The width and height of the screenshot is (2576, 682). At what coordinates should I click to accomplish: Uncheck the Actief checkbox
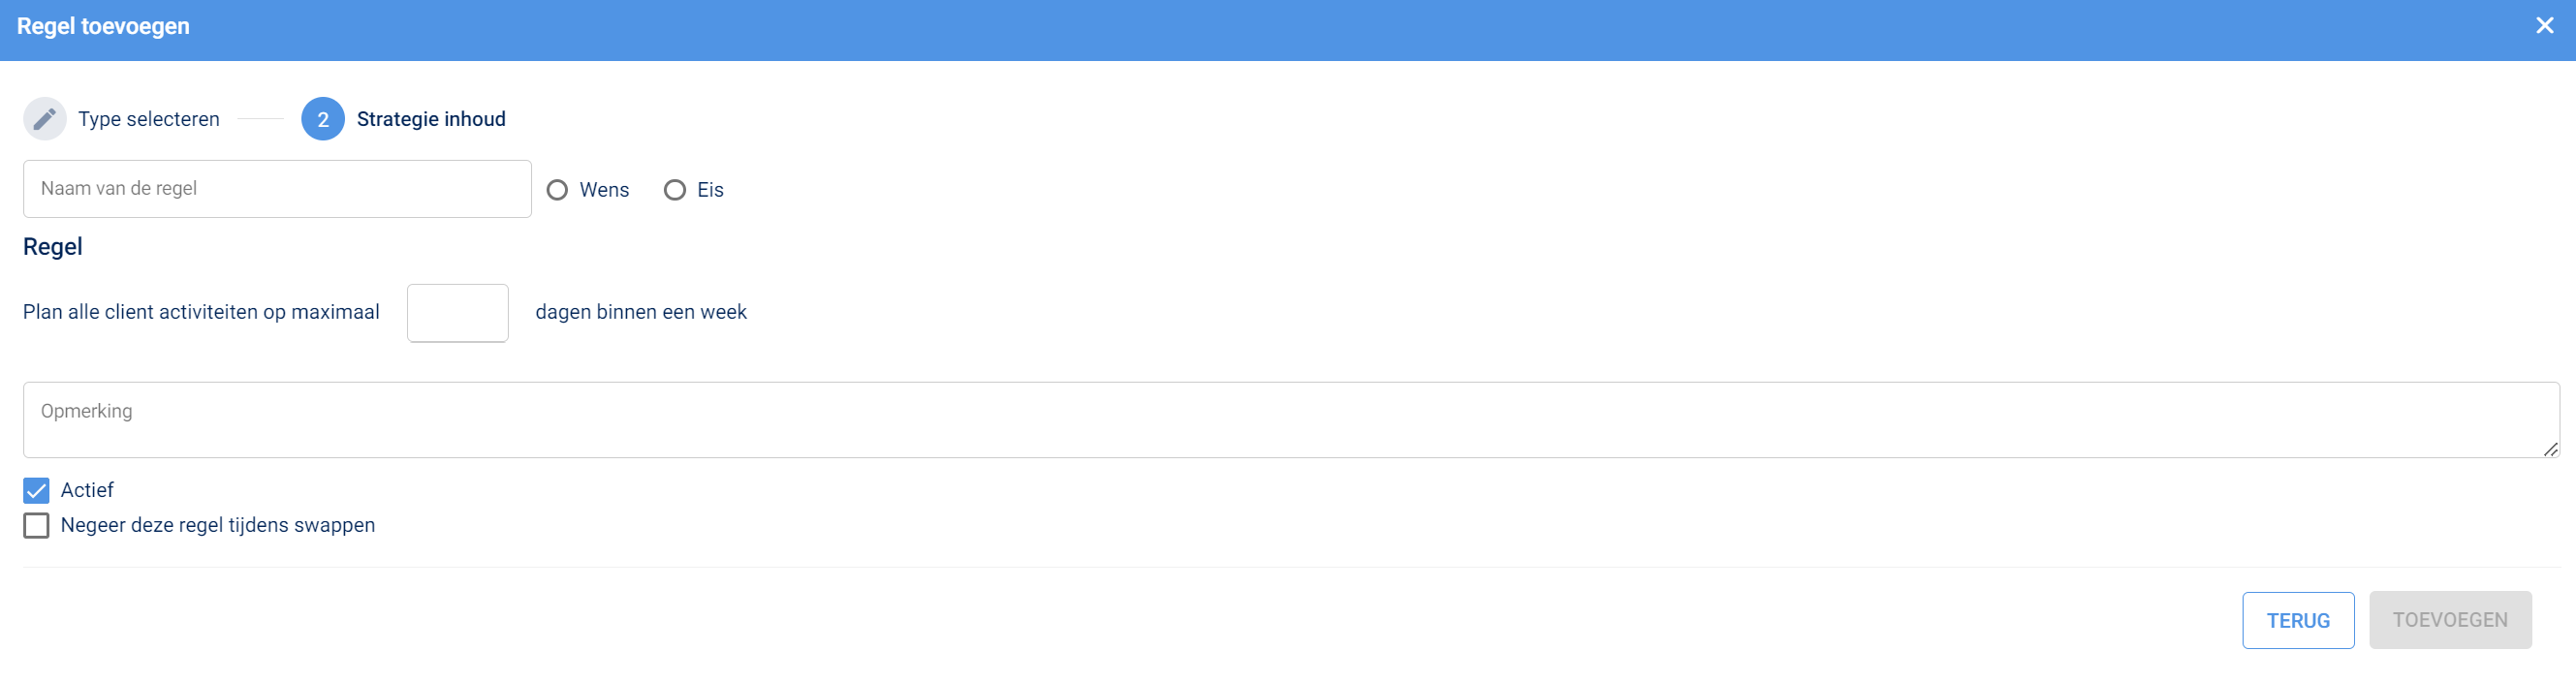(x=36, y=490)
